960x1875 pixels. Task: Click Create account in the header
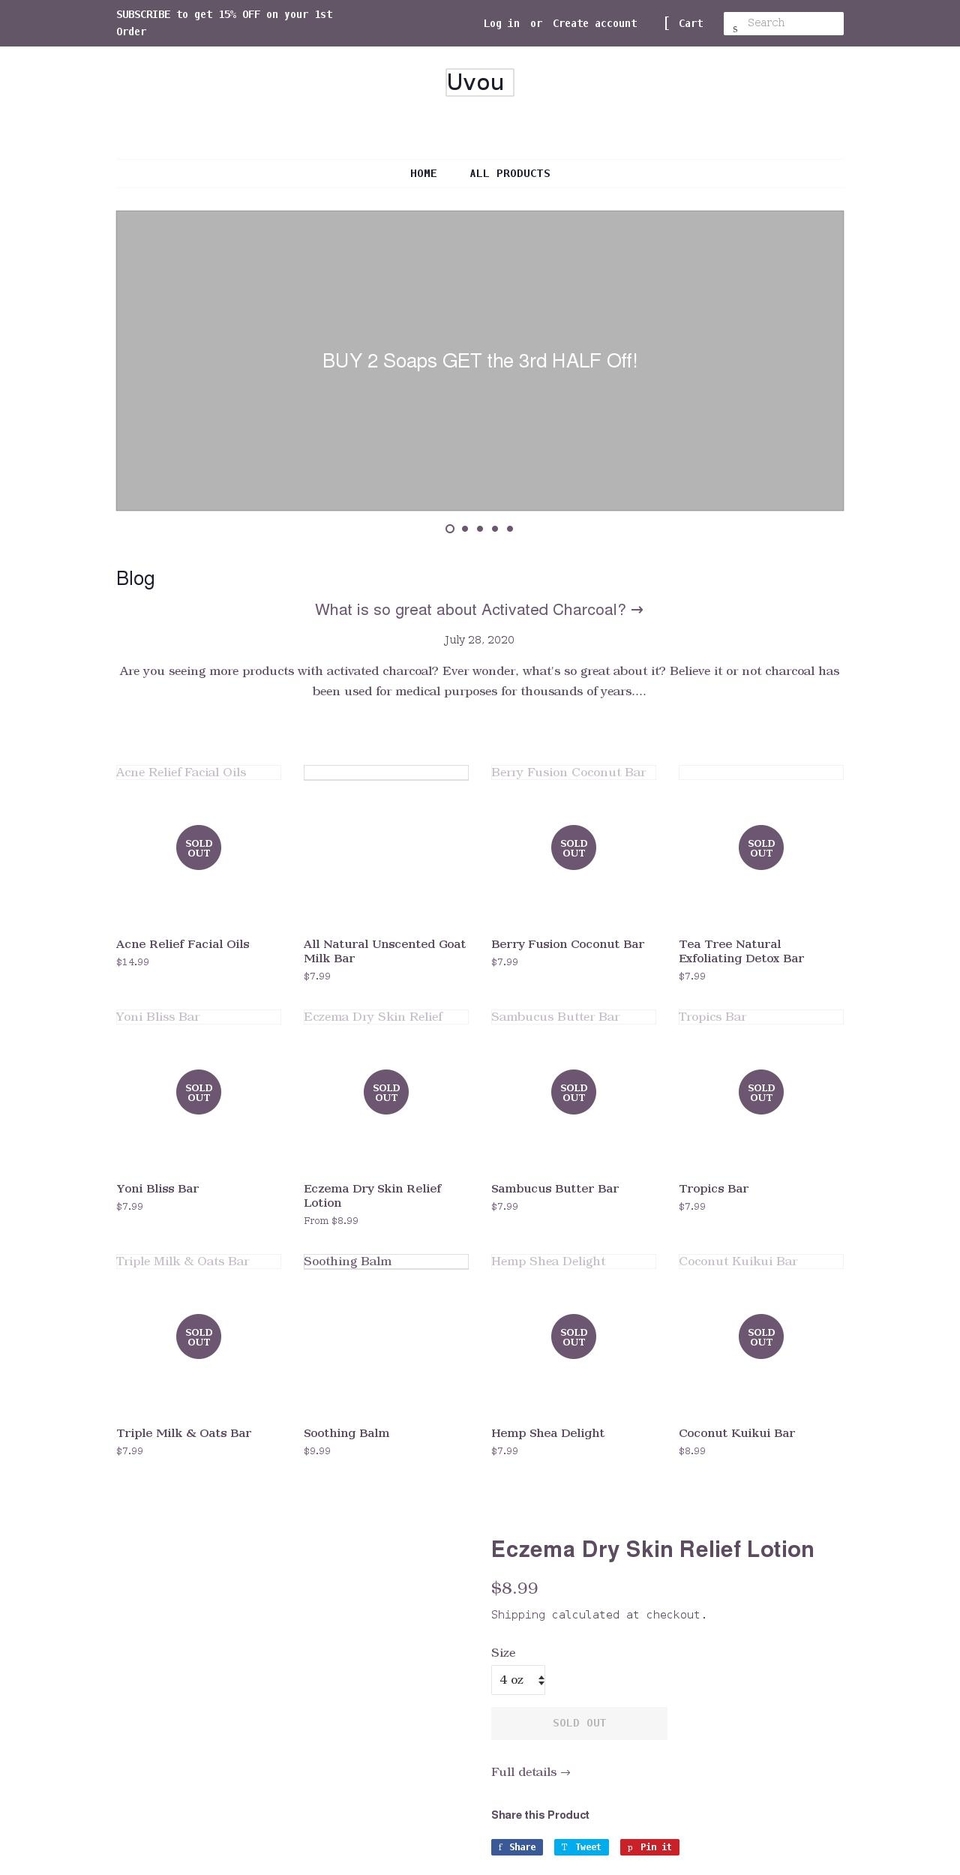594,23
